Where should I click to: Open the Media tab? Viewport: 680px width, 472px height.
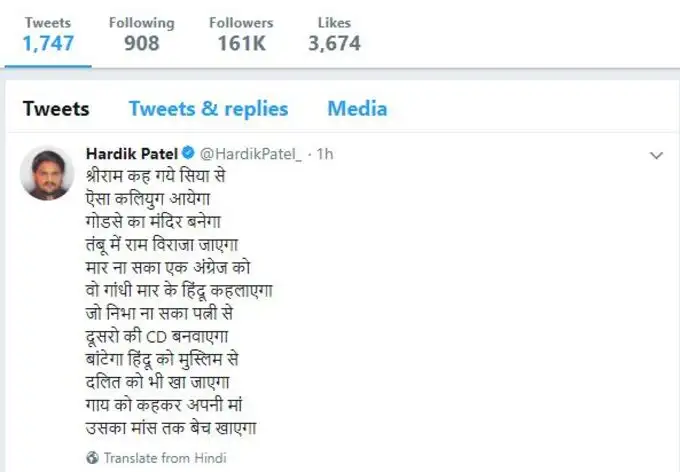pyautogui.click(x=357, y=108)
